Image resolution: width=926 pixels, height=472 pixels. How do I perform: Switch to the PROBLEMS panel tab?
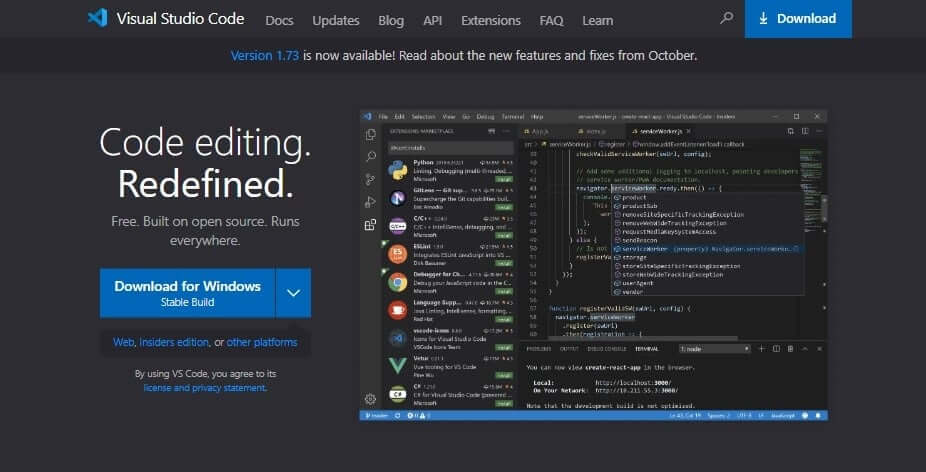tap(539, 349)
